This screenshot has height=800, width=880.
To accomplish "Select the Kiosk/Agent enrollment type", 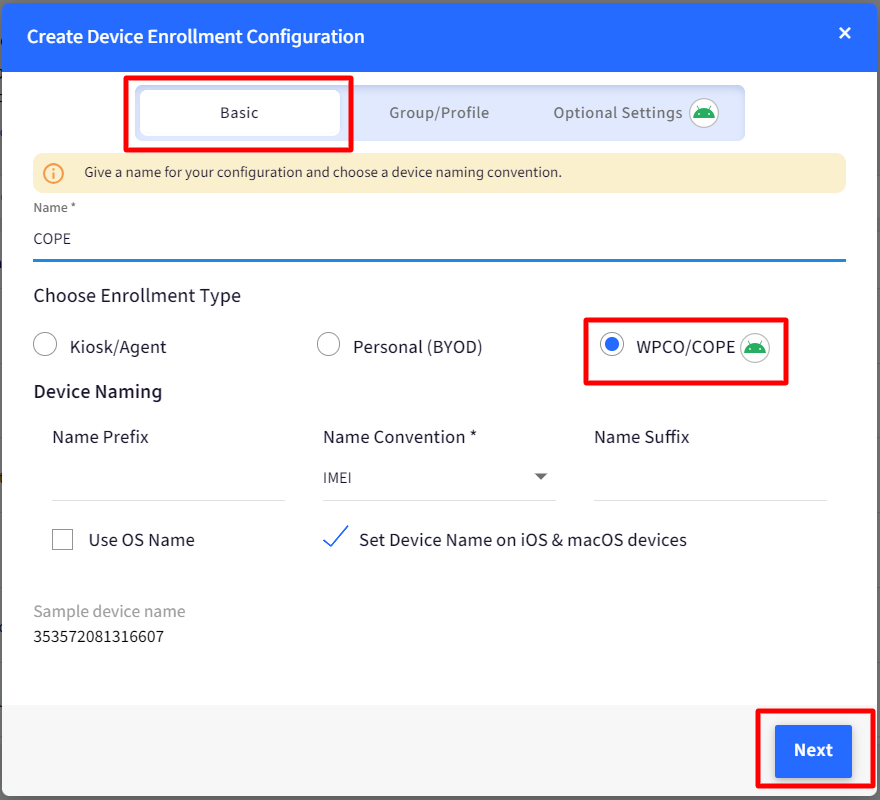I will click(45, 344).
